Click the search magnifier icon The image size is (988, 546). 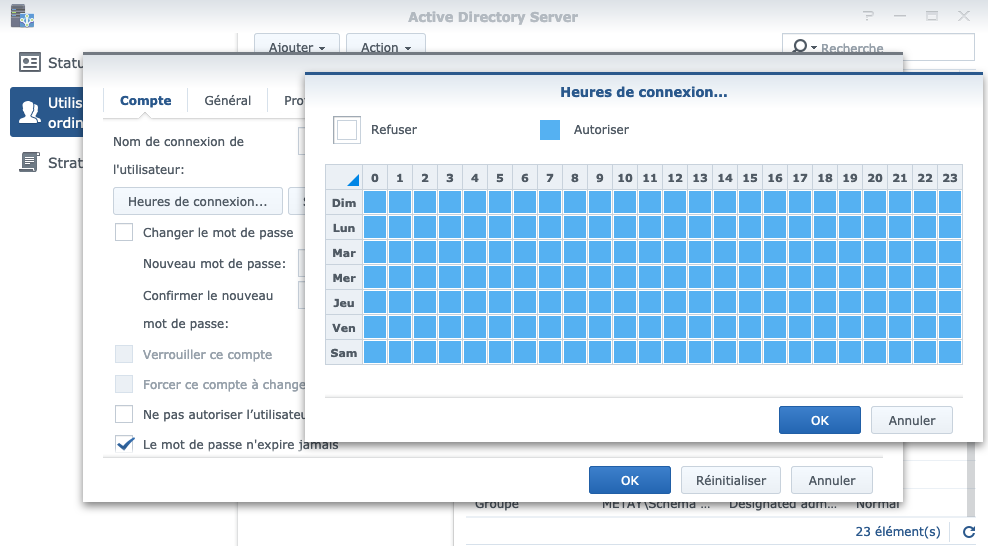pyautogui.click(x=800, y=47)
